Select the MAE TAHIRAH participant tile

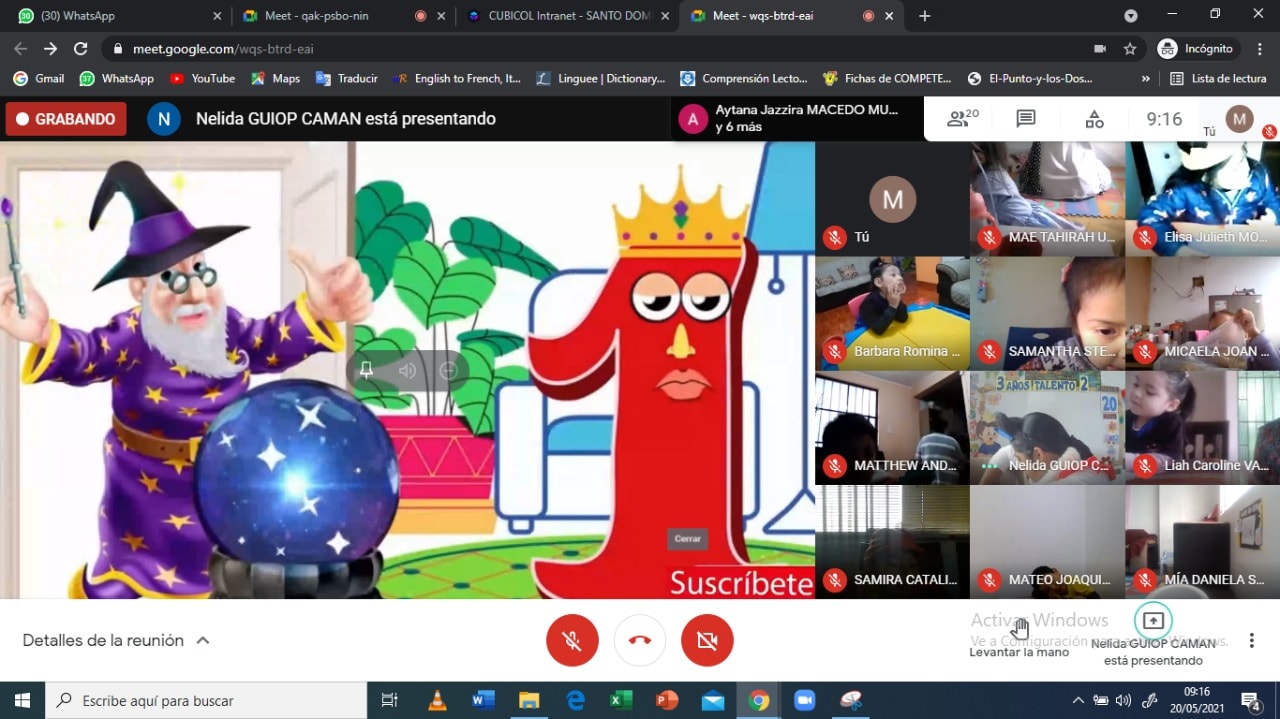pos(1047,198)
